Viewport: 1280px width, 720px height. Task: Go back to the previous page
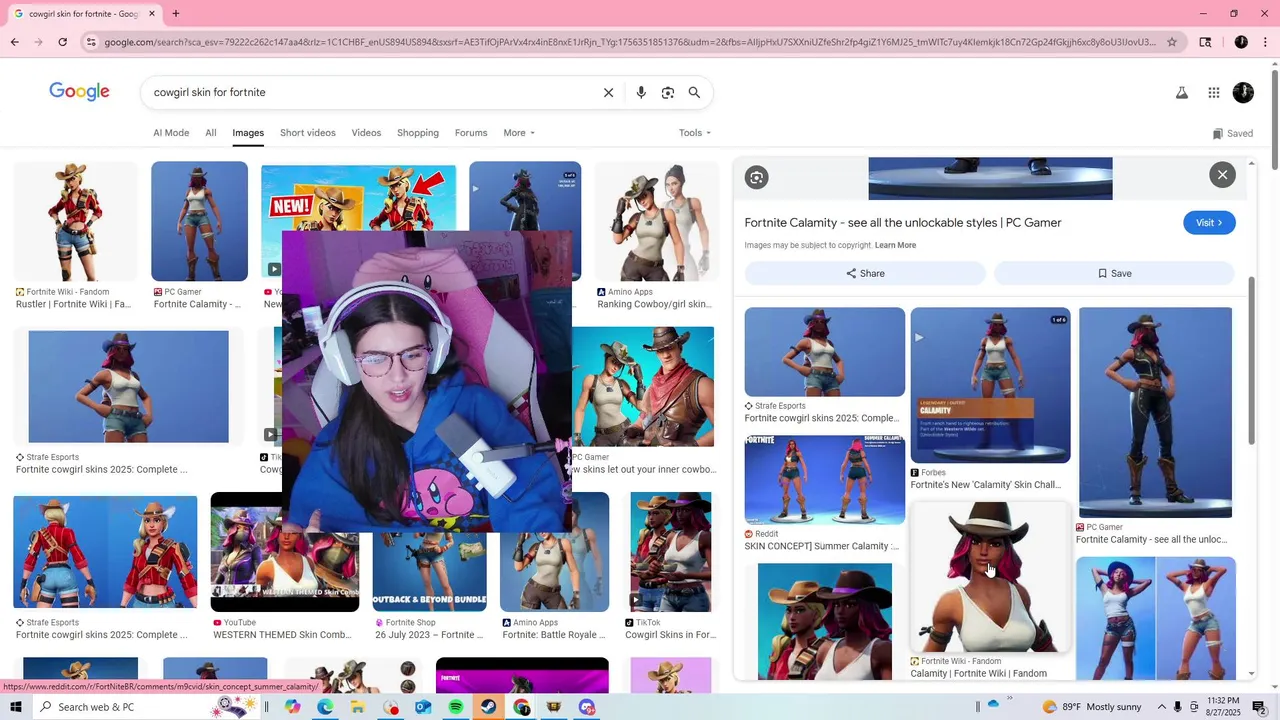(14, 42)
